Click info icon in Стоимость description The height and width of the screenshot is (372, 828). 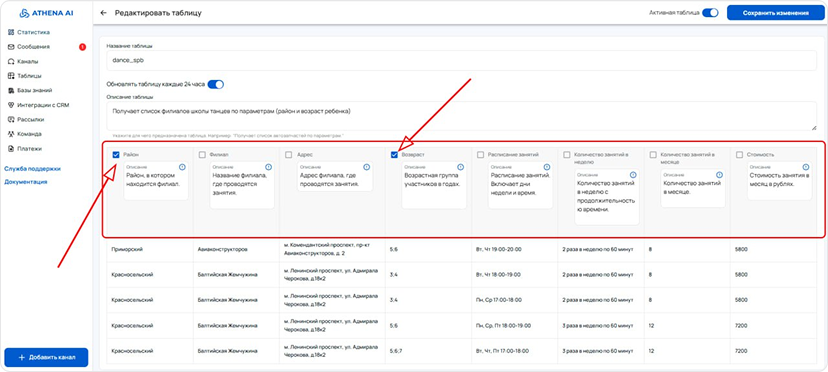805,167
